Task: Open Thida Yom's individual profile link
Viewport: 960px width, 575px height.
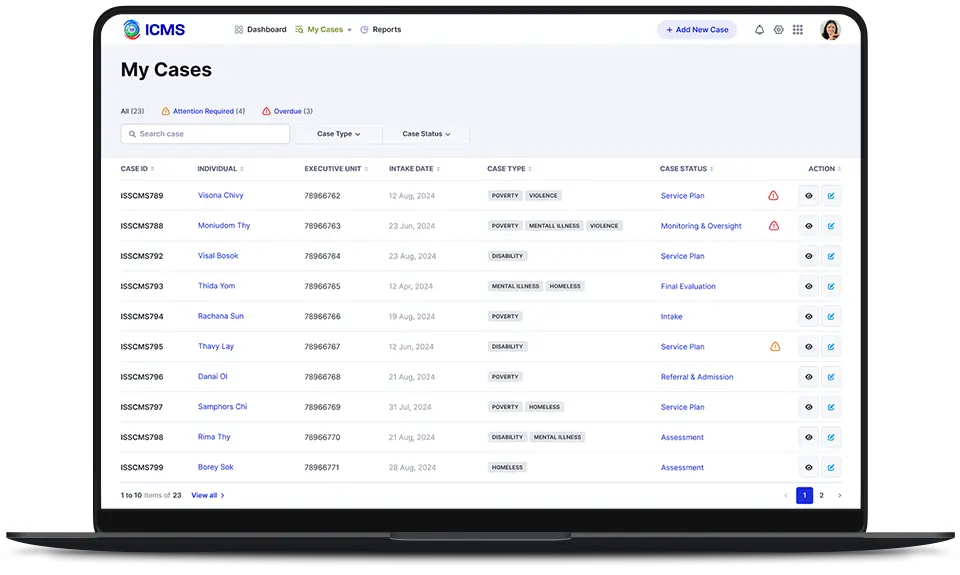Action: [x=216, y=286]
